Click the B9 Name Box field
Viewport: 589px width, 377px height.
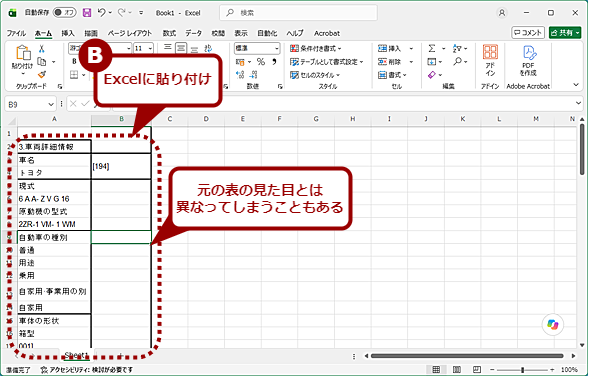[x=30, y=104]
